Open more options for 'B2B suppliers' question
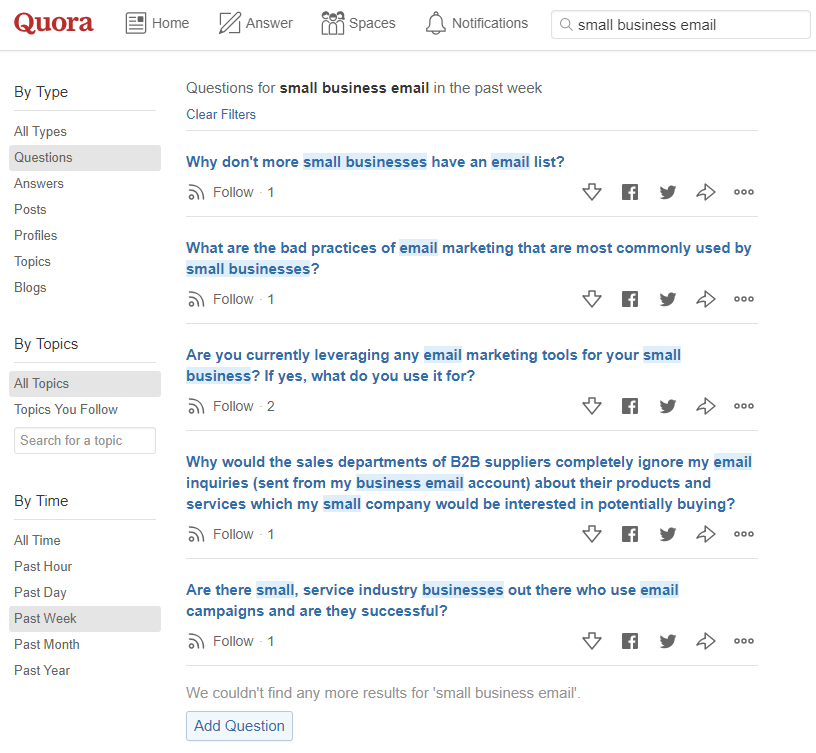The height and width of the screenshot is (753, 816). pos(744,534)
